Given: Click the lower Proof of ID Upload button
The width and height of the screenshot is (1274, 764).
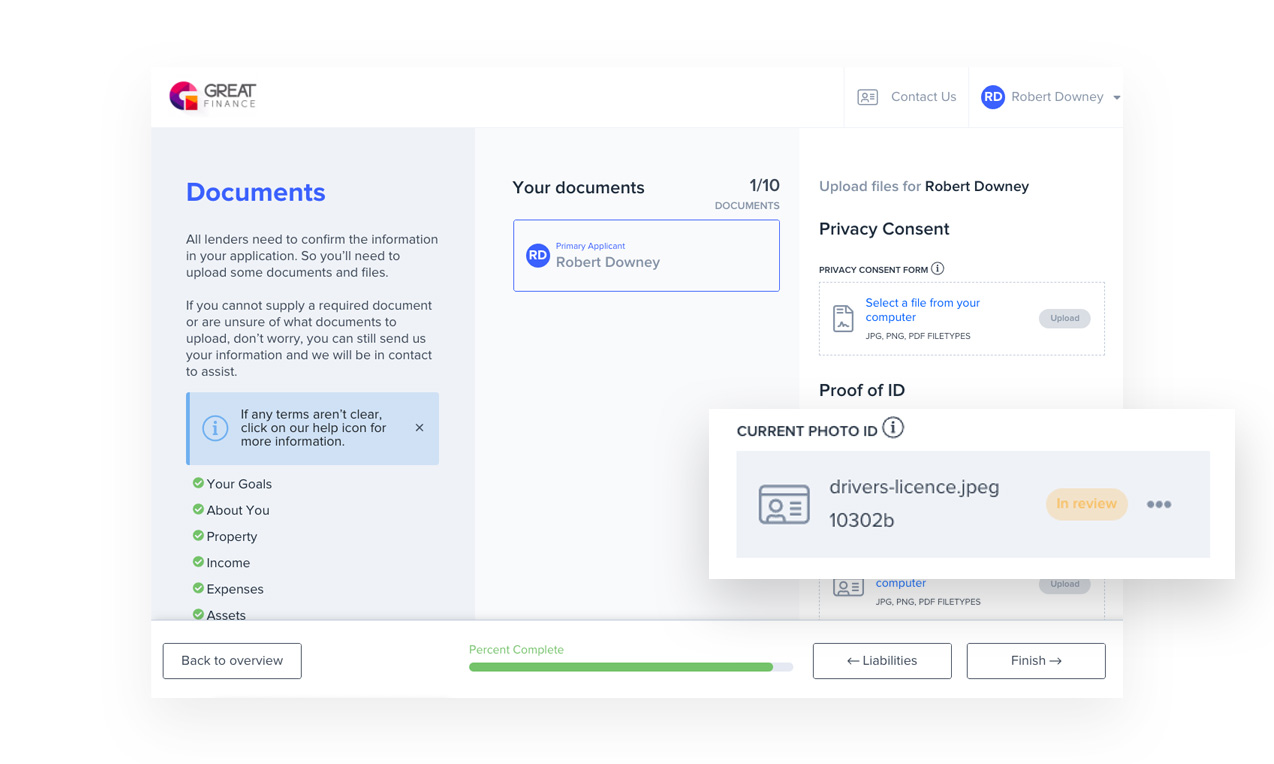Looking at the screenshot, I should coord(1064,584).
